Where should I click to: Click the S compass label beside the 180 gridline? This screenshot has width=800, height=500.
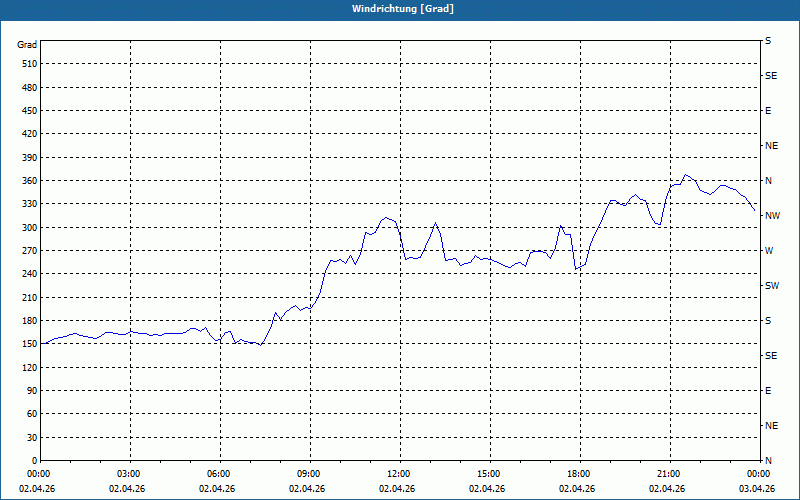point(768,321)
